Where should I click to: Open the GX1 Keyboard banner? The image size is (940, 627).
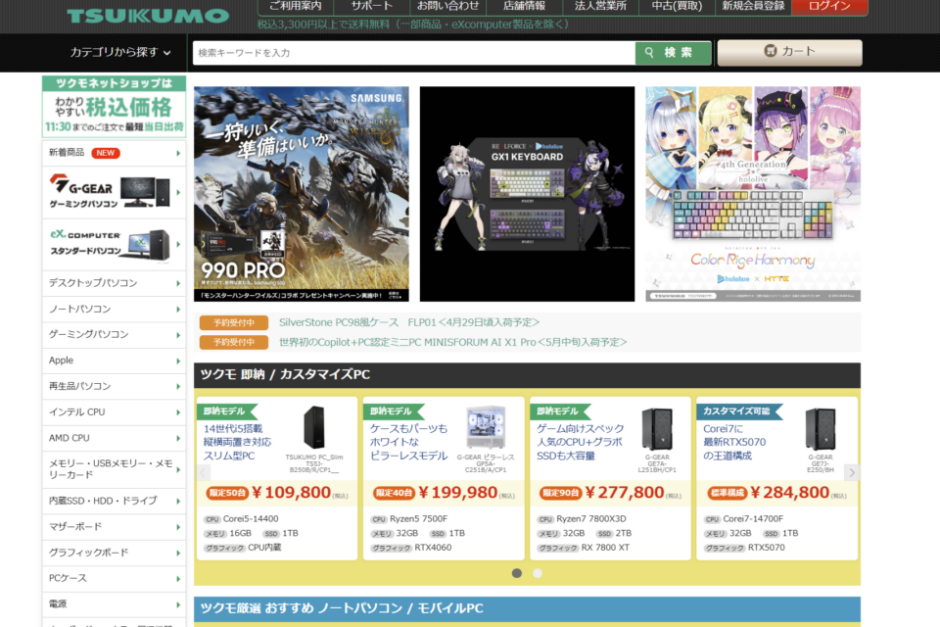[x=527, y=193]
